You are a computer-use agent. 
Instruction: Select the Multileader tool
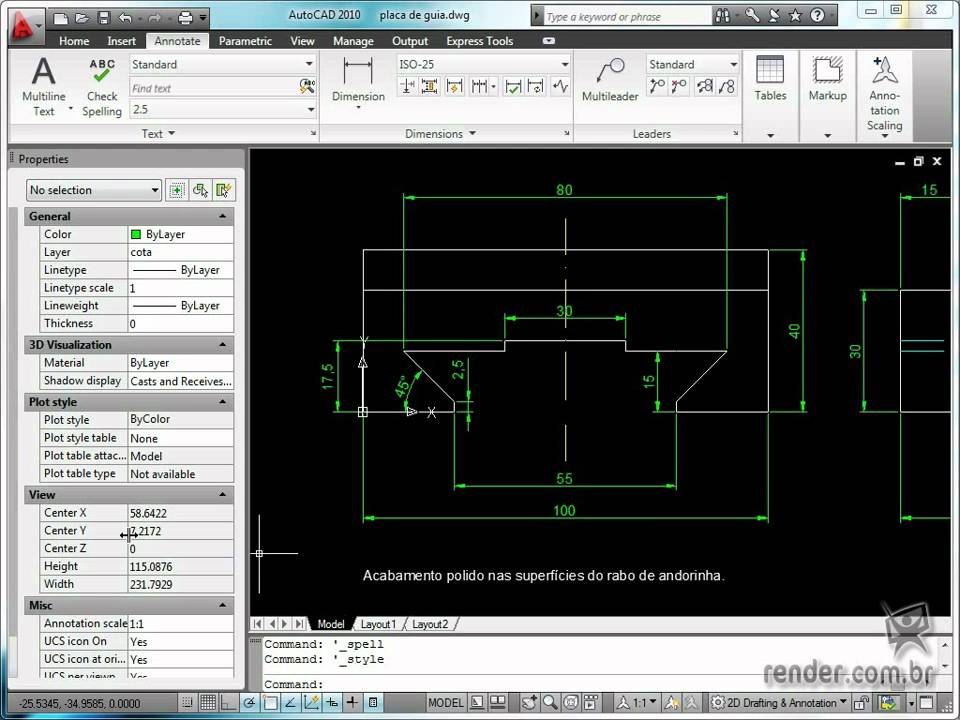point(610,80)
